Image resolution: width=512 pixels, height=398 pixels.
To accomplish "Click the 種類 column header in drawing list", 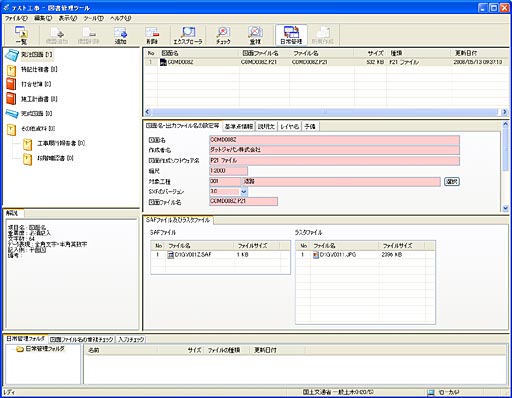I will tap(419, 53).
